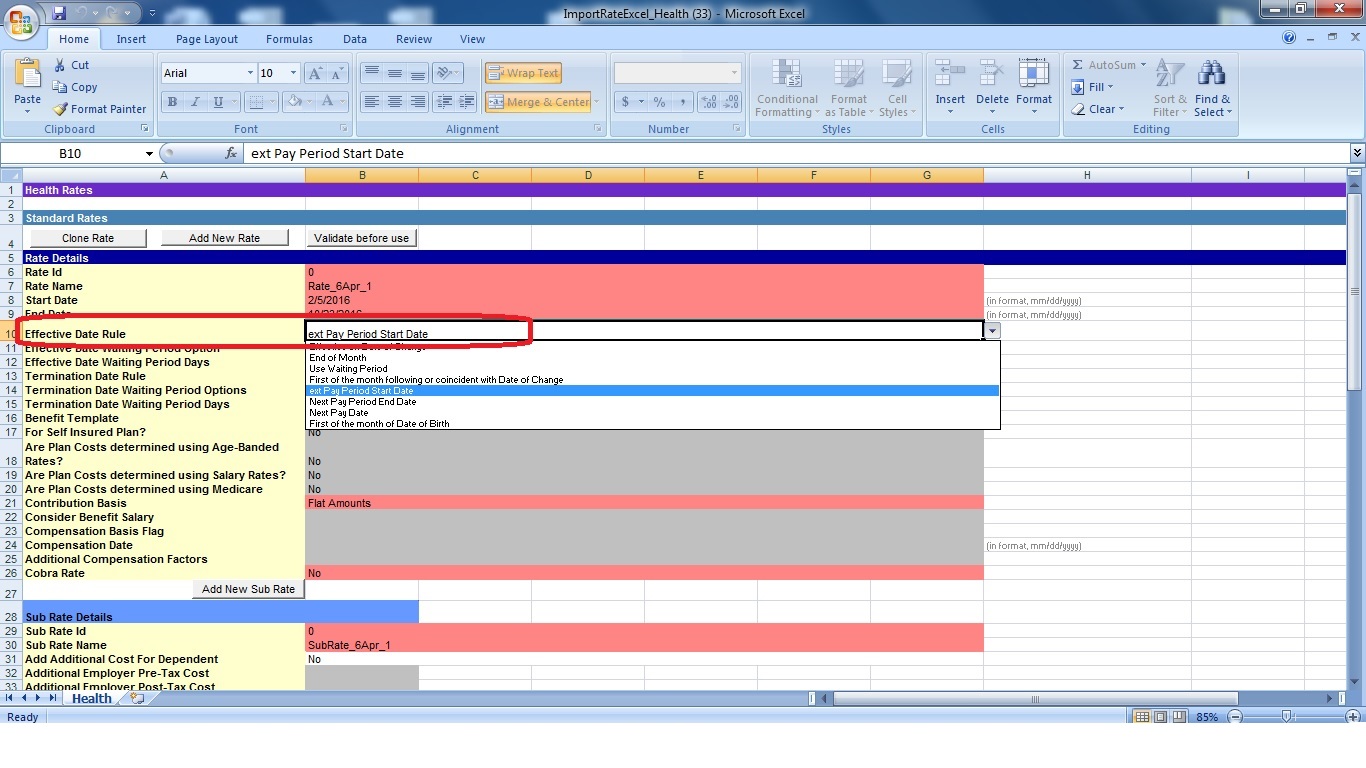This screenshot has height=768, width=1366.
Task: Align cell text left
Action: [x=371, y=102]
